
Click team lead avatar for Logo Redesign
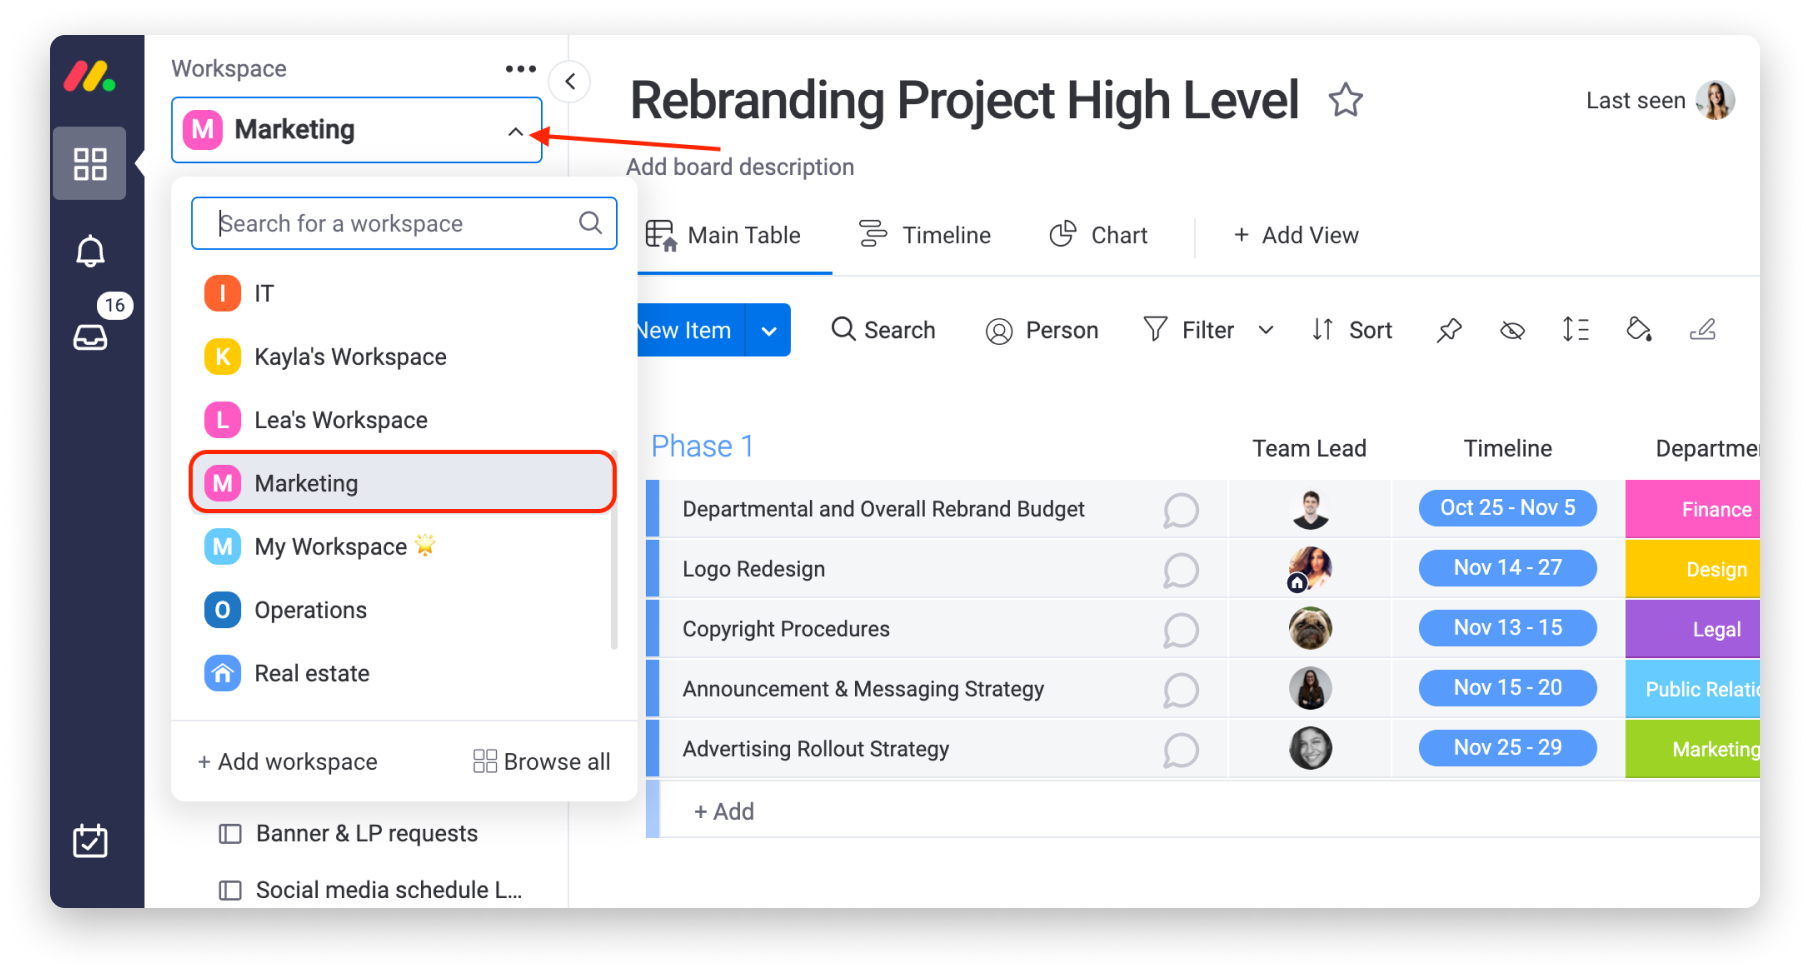[x=1310, y=569]
